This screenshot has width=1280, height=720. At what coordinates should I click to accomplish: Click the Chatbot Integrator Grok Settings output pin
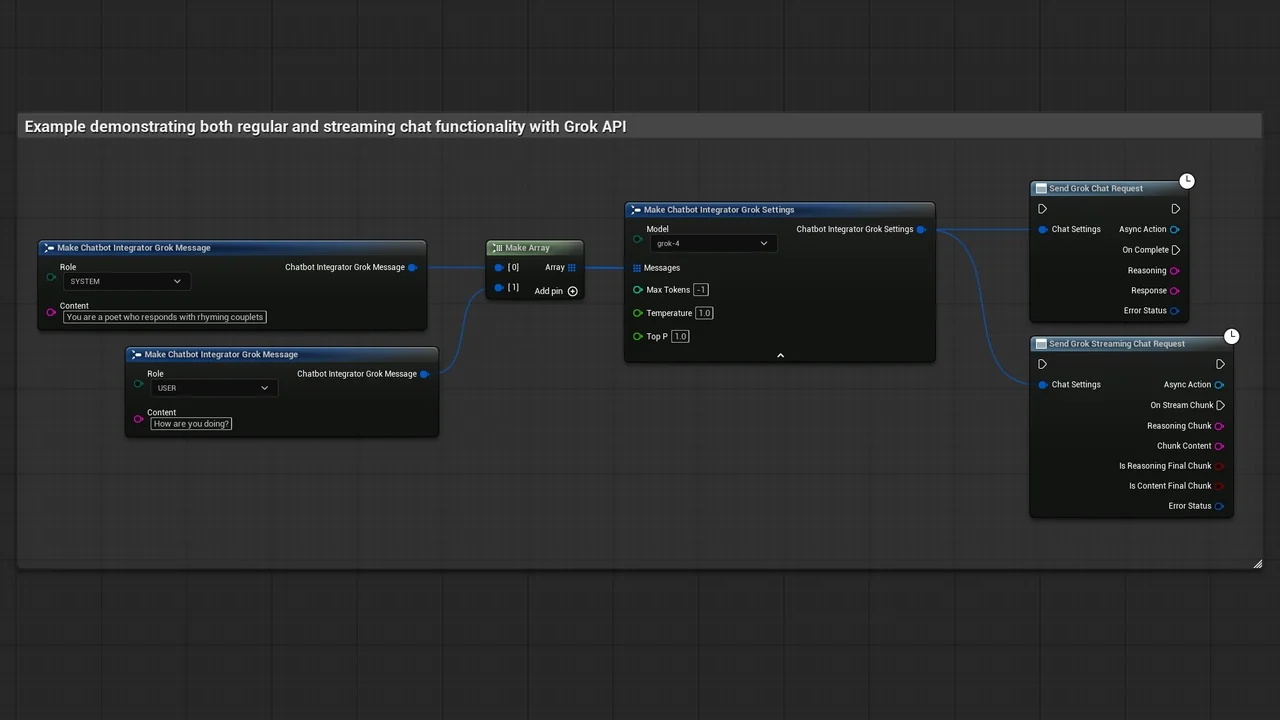coord(921,229)
